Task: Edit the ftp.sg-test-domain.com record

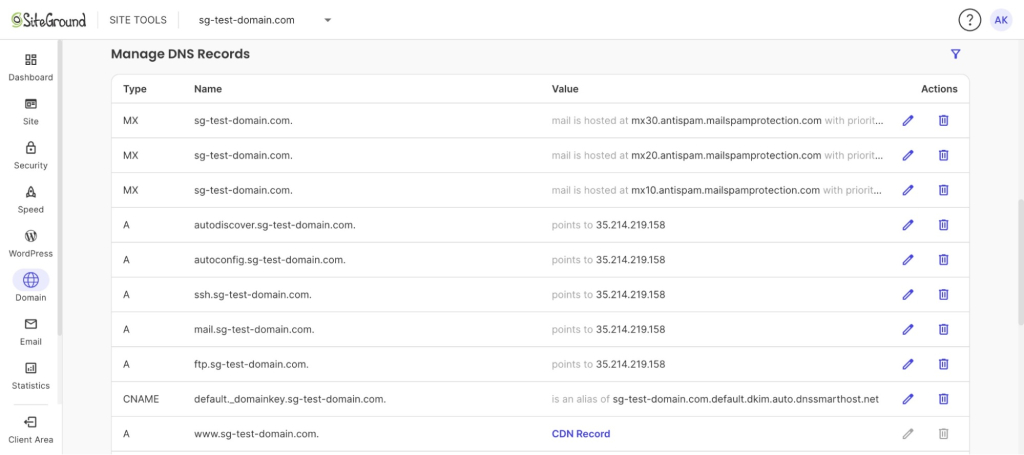Action: [908, 364]
